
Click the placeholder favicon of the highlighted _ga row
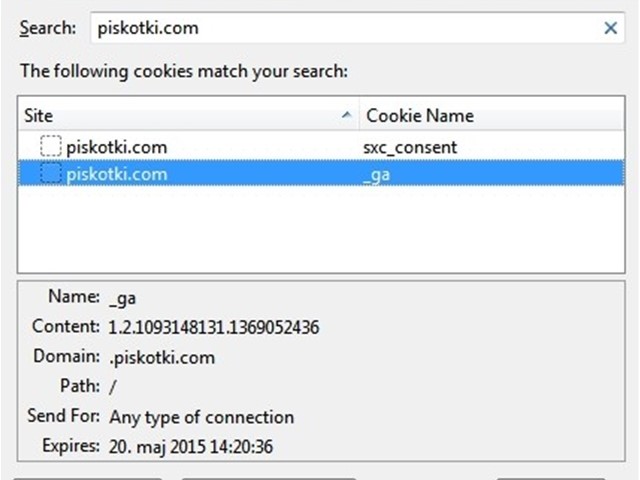(51, 173)
